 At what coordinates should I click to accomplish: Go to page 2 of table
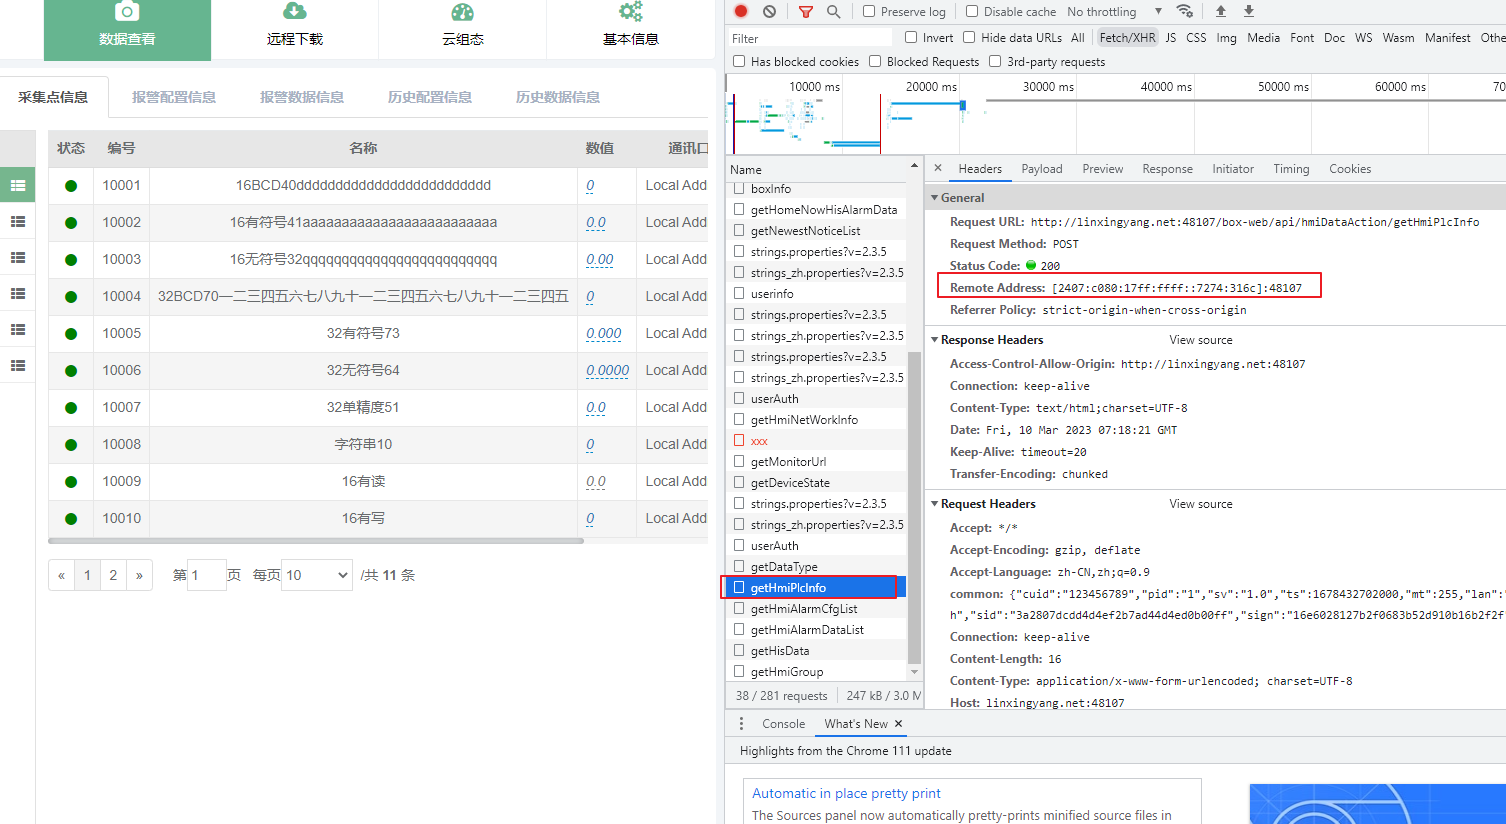tap(113, 575)
